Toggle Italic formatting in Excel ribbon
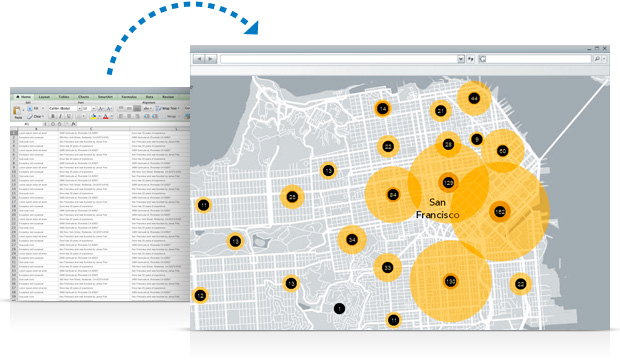 (x=60, y=116)
